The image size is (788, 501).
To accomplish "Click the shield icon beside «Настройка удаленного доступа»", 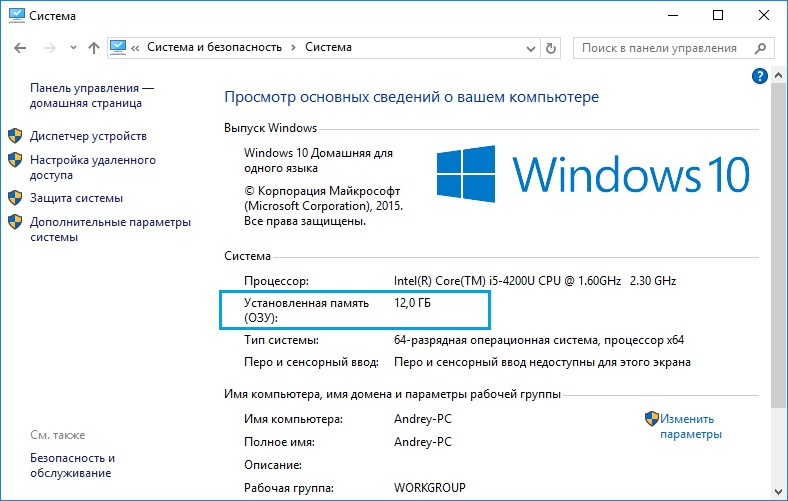I will 15,160.
